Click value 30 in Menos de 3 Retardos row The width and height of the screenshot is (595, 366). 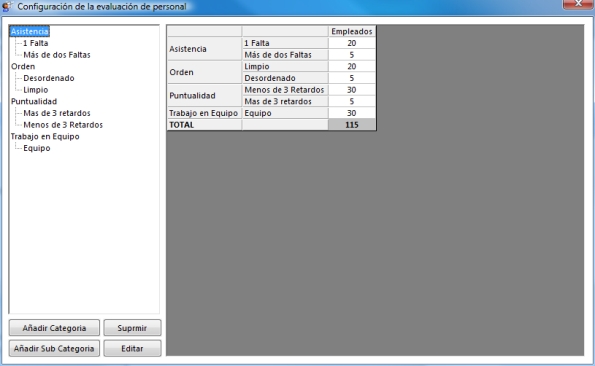click(352, 90)
